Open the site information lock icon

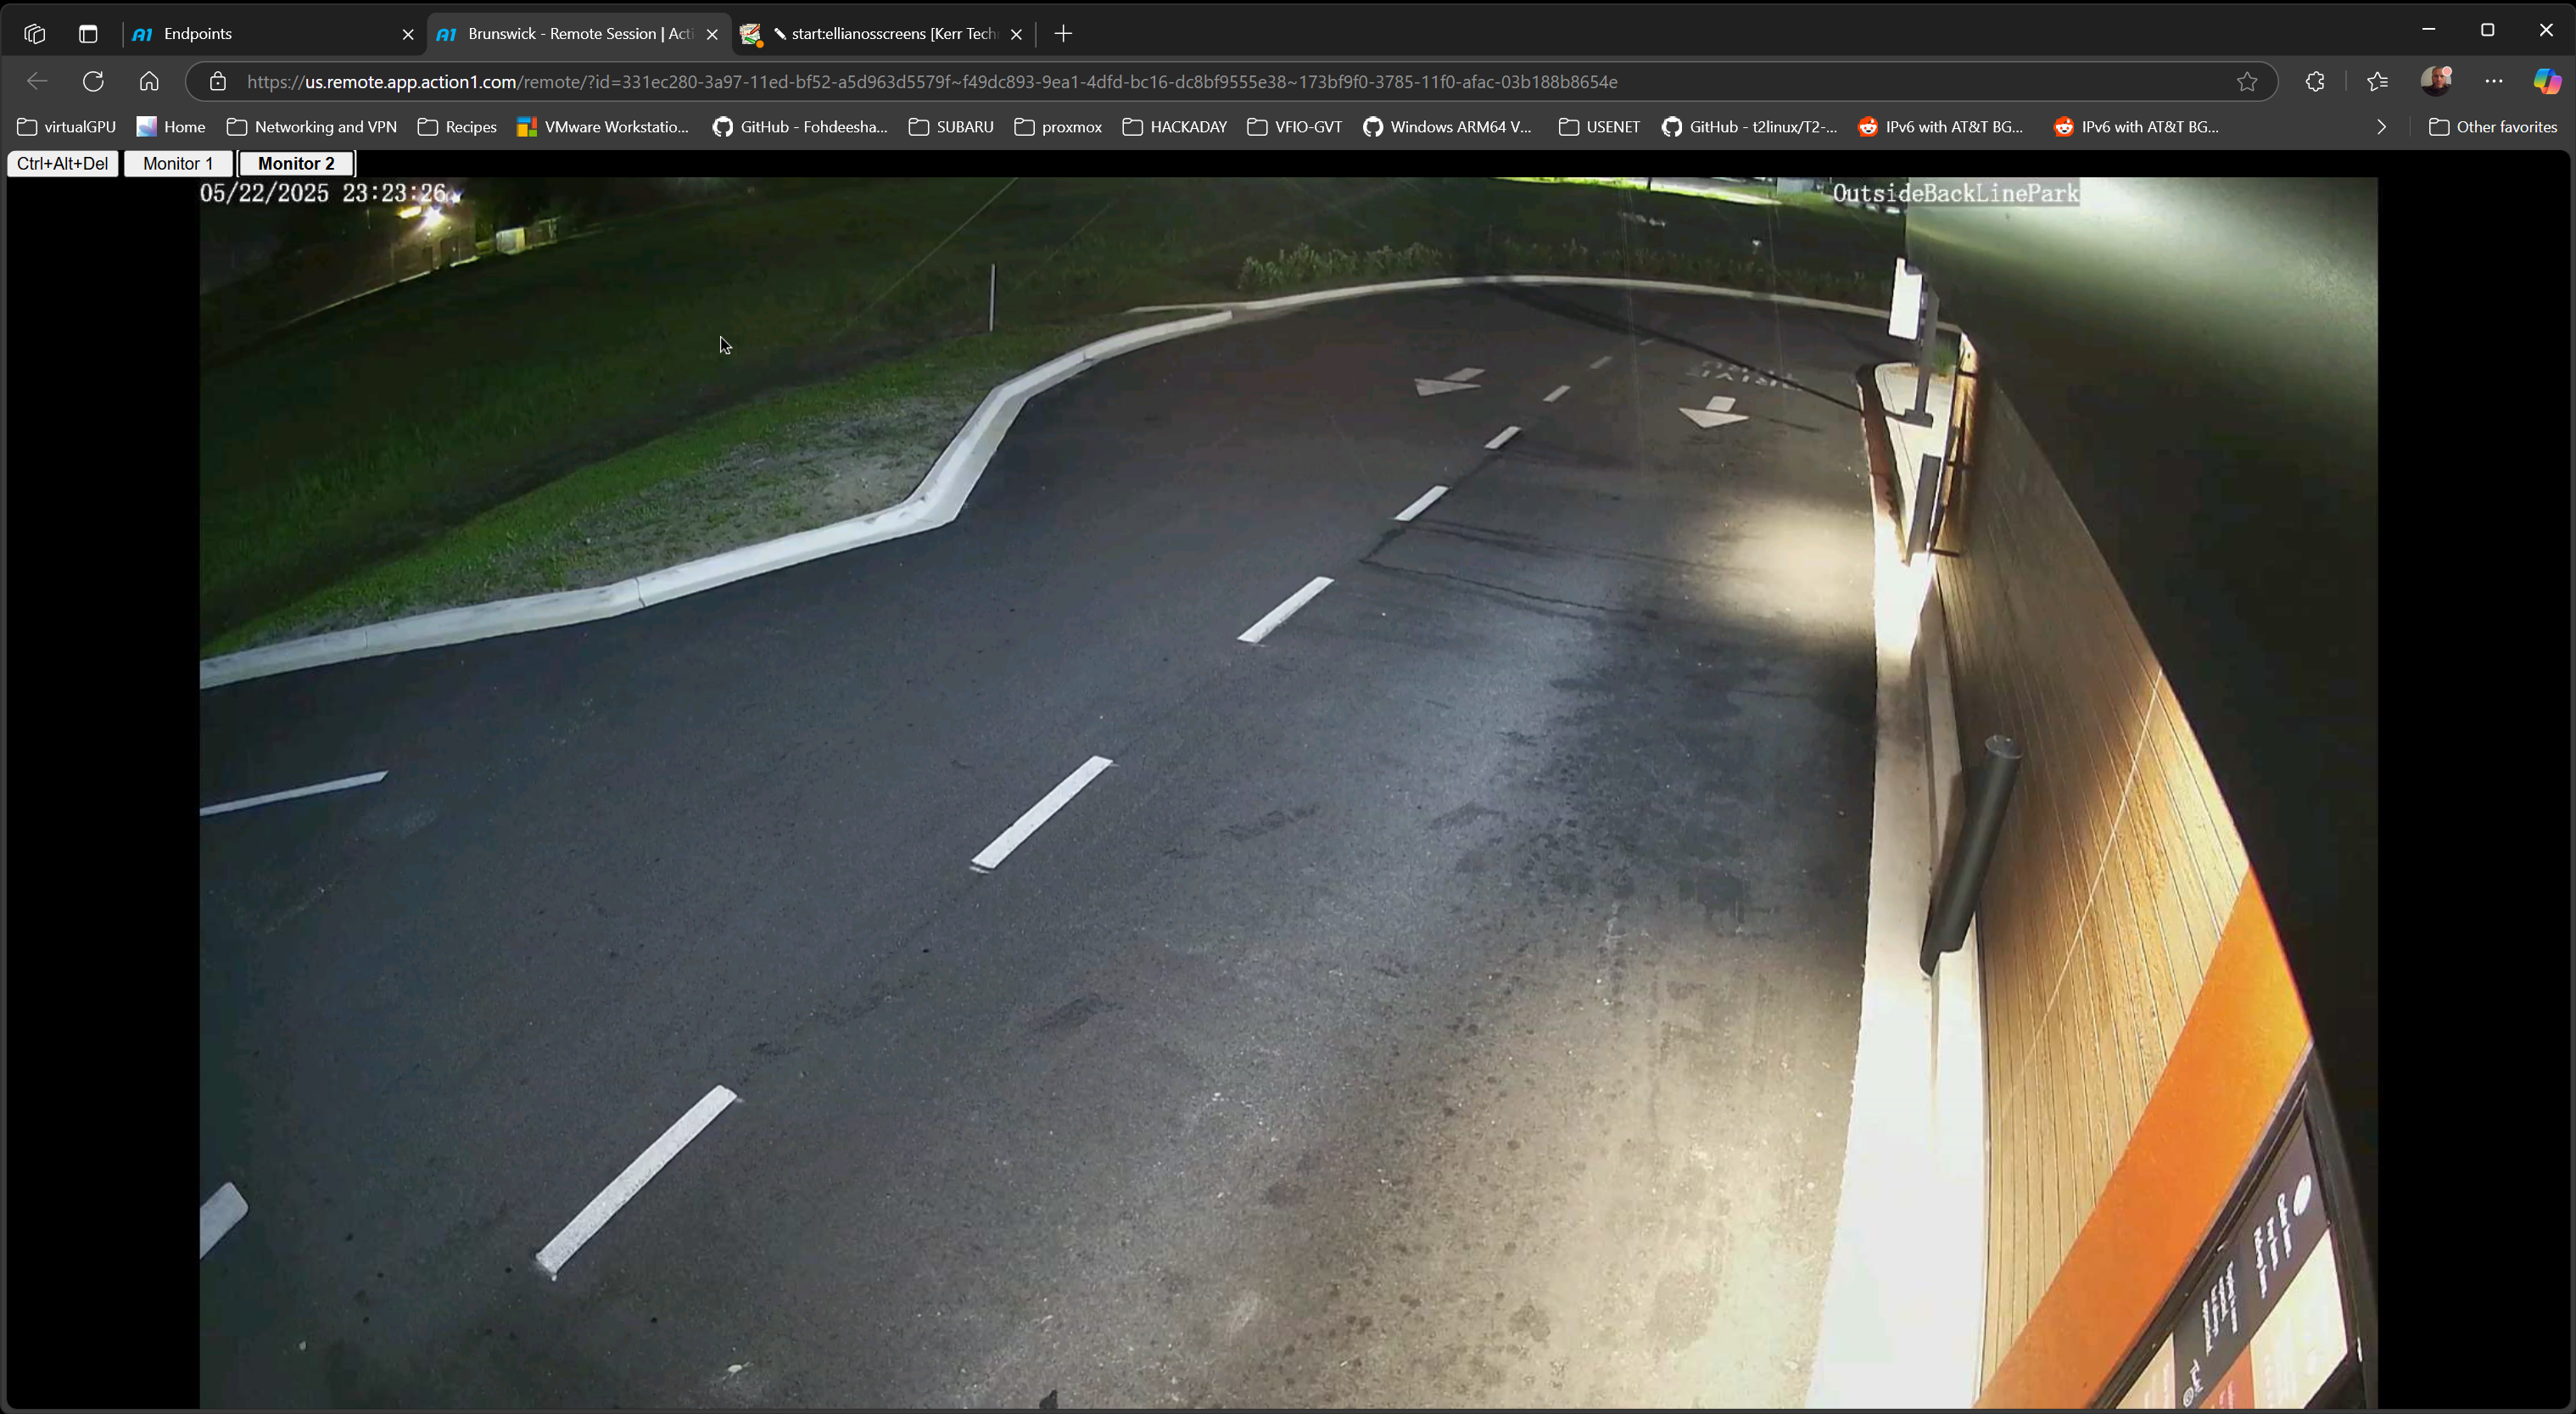(x=218, y=81)
